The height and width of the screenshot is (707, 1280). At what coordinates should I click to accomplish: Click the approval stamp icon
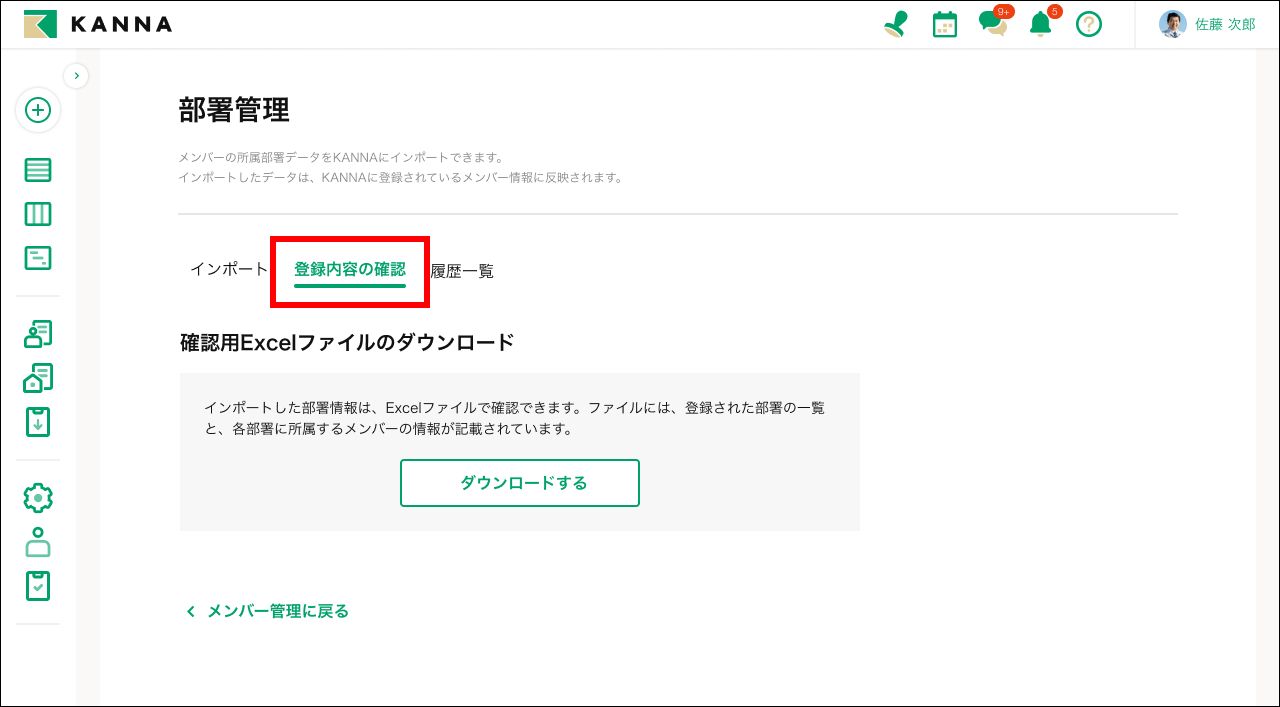click(896, 24)
